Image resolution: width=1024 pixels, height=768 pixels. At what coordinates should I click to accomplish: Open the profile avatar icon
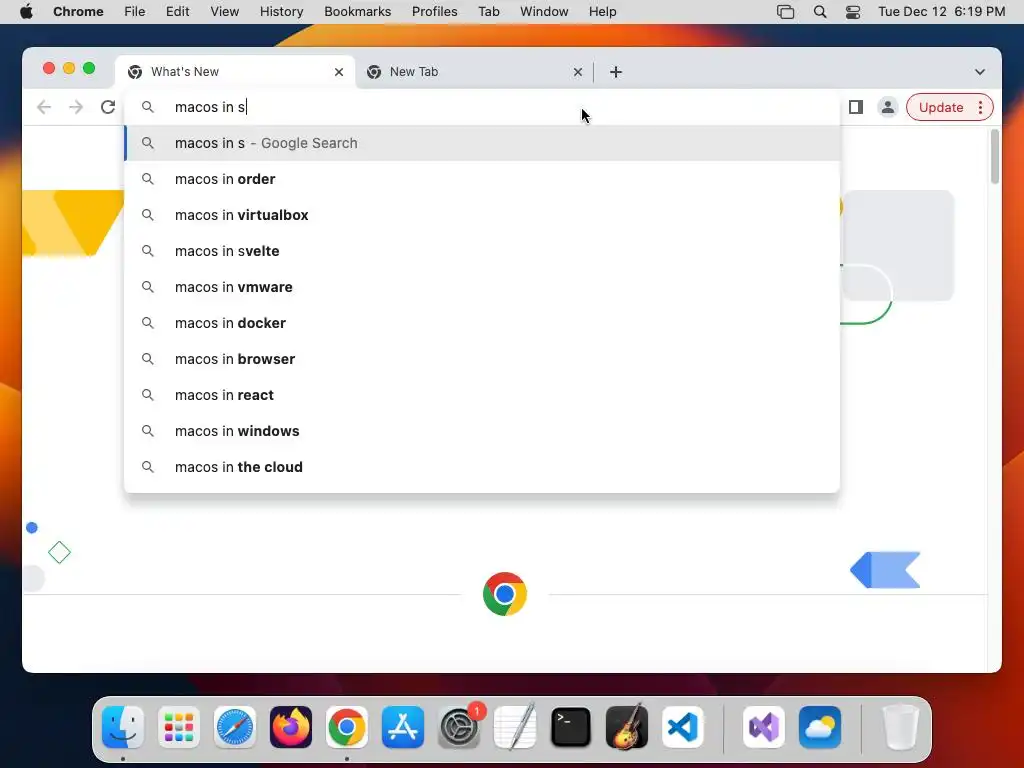click(888, 107)
